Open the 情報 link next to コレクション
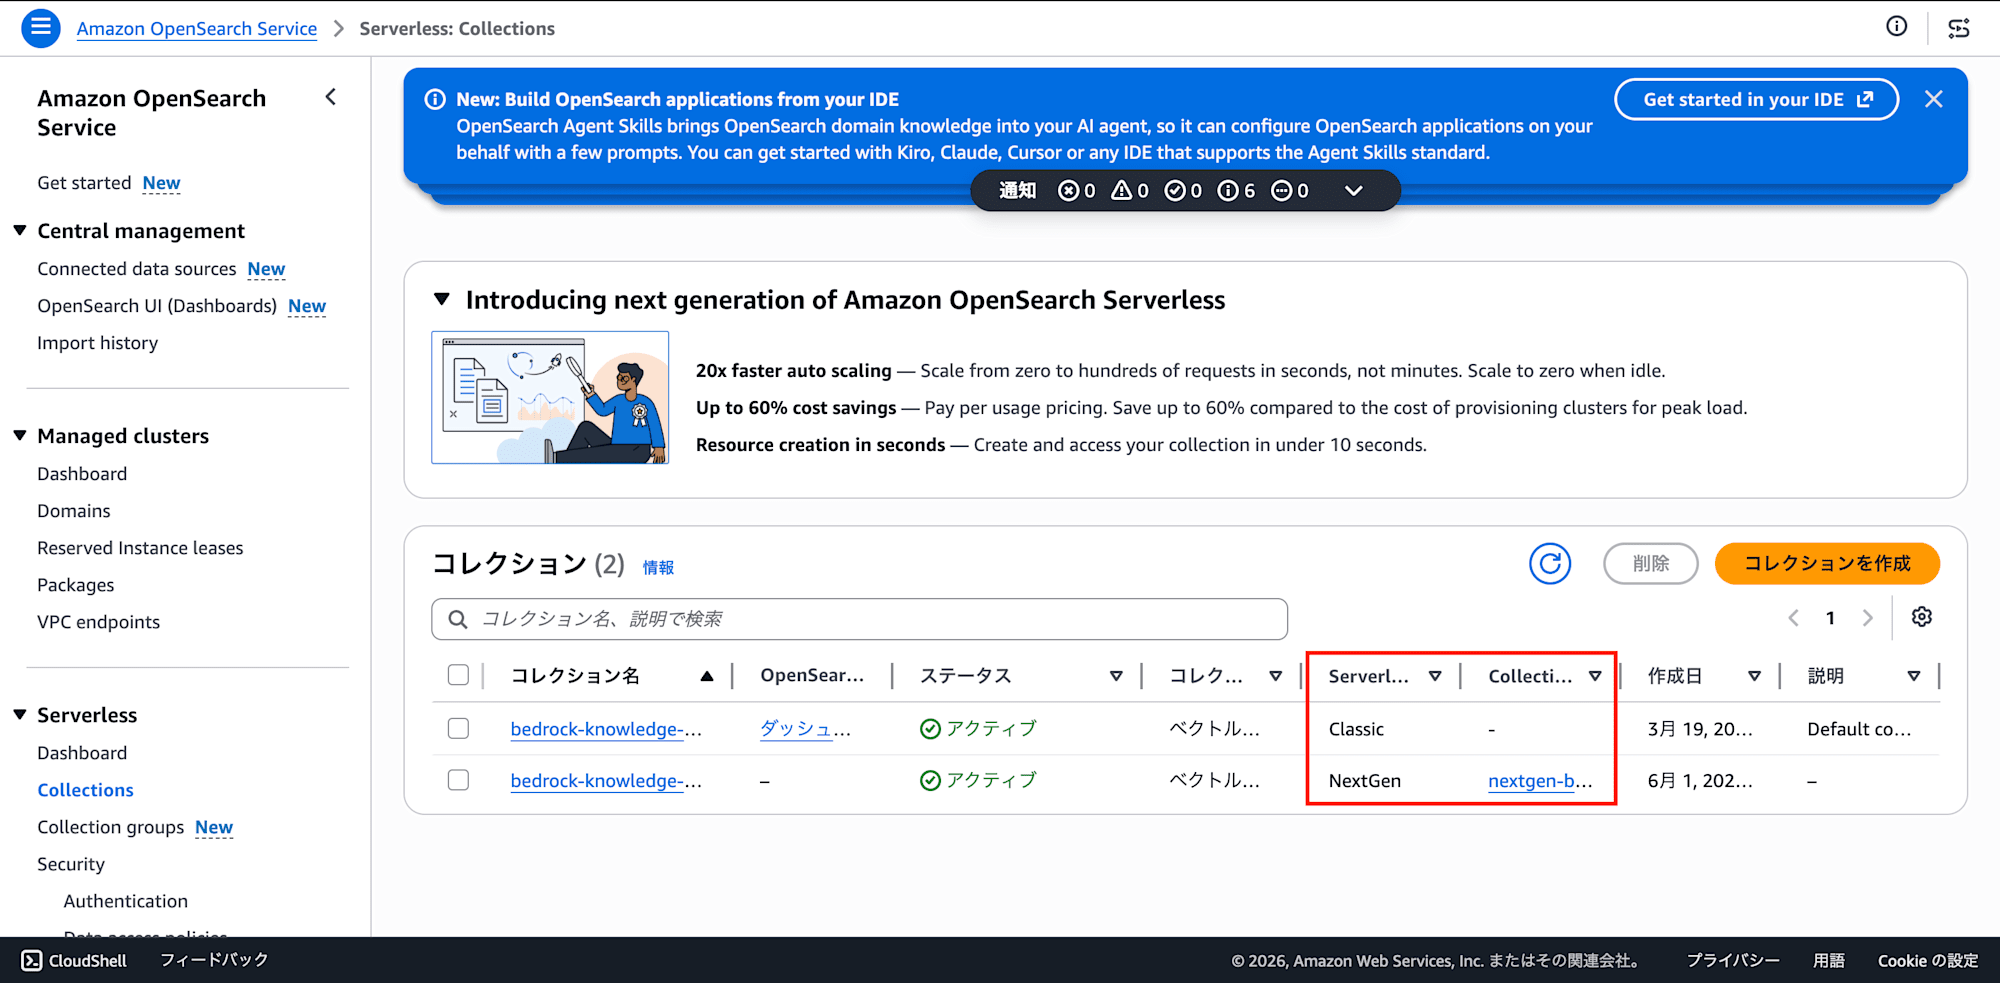 coord(658,567)
